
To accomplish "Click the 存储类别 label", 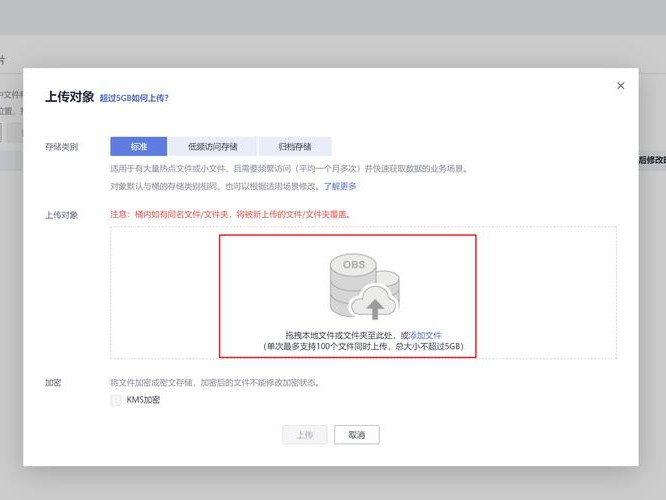I will [x=62, y=147].
